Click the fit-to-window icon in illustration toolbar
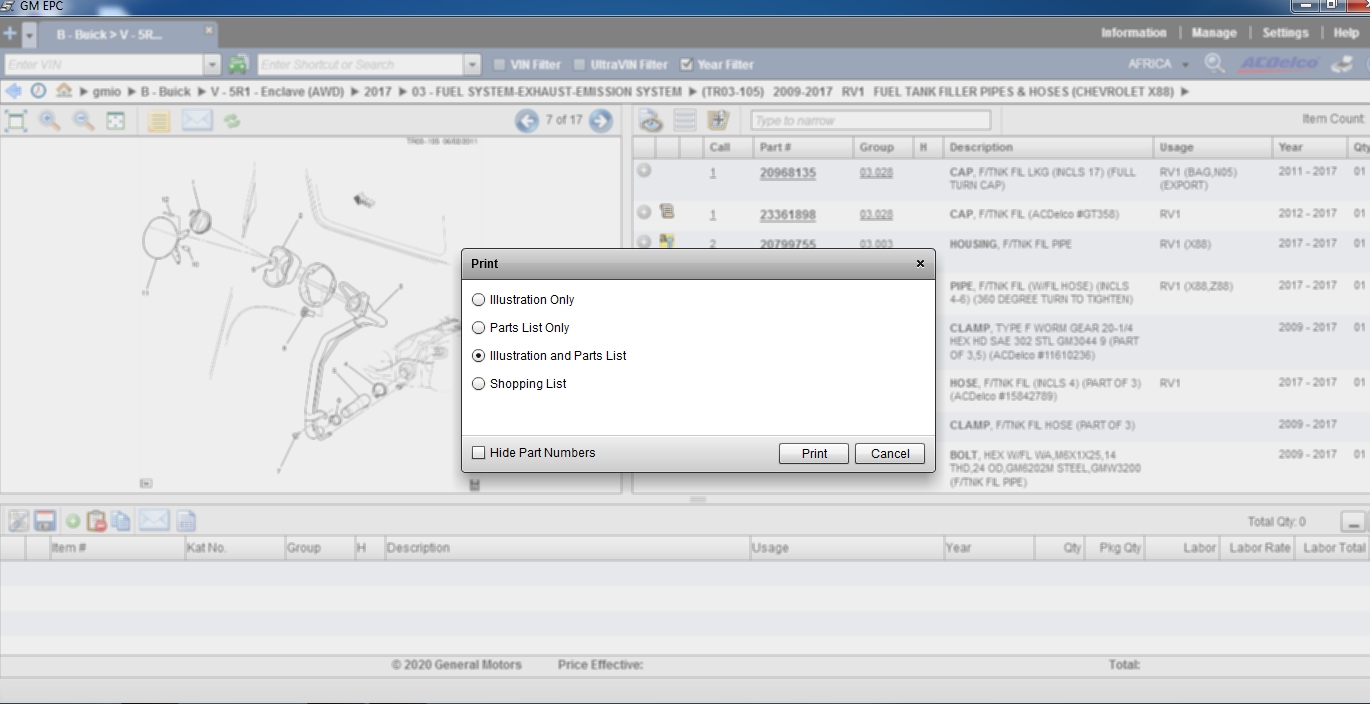This screenshot has height=704, width=1370. 16,121
